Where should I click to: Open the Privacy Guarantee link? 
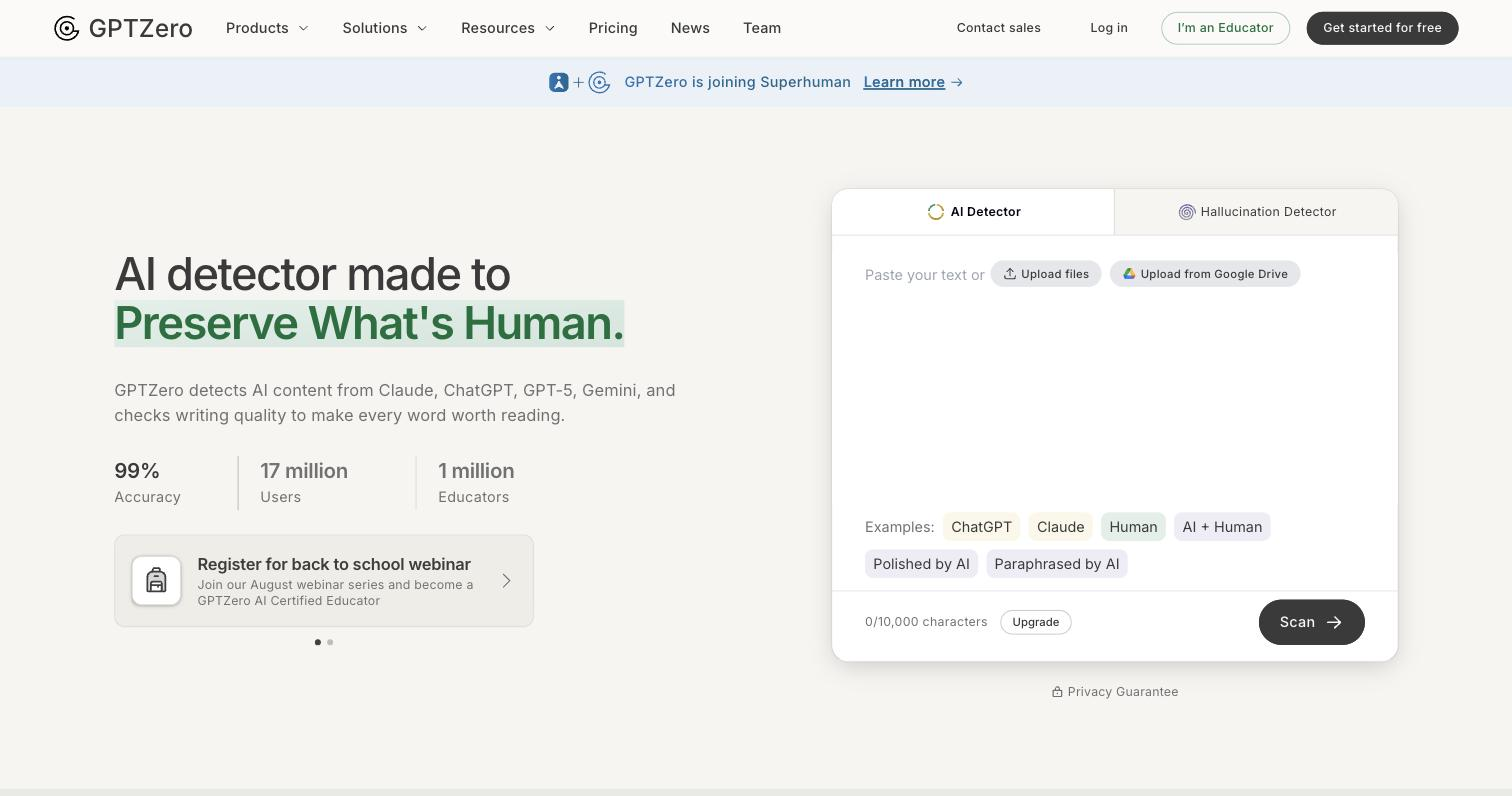1115,692
